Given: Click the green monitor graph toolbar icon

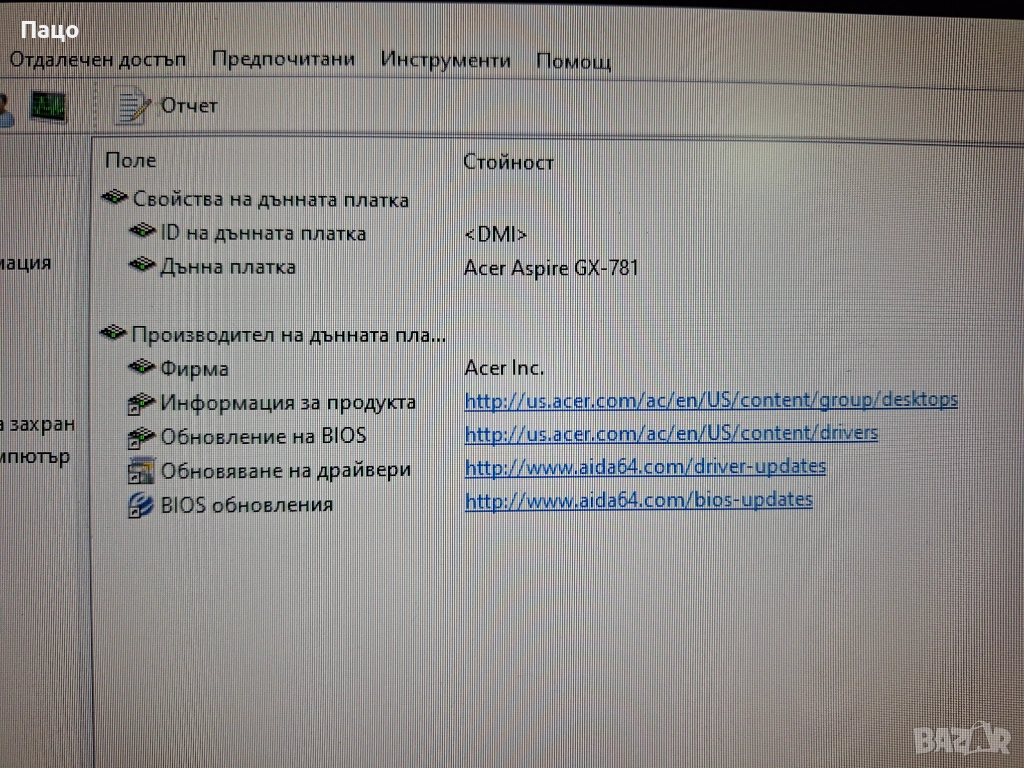Looking at the screenshot, I should coord(47,105).
